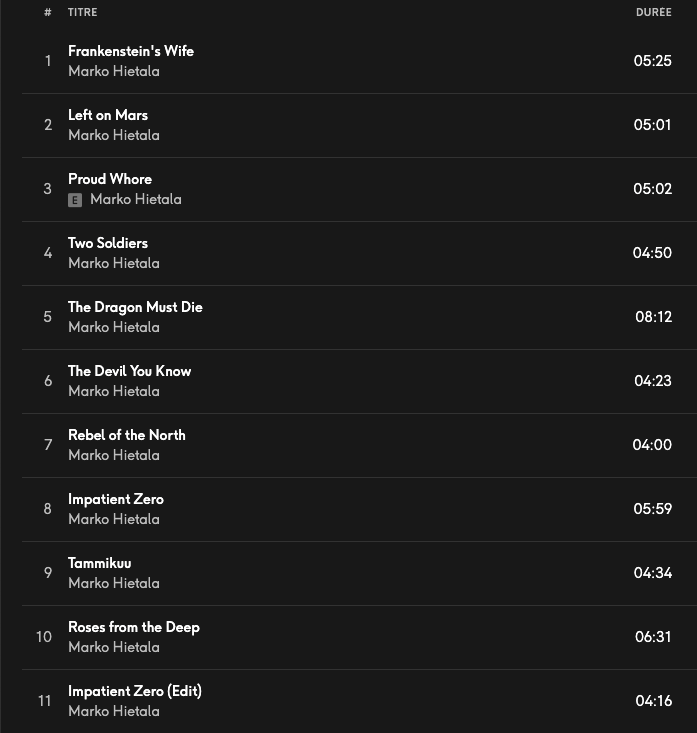Click track number 11 in the list
This screenshot has height=733, width=697.
(x=45, y=701)
